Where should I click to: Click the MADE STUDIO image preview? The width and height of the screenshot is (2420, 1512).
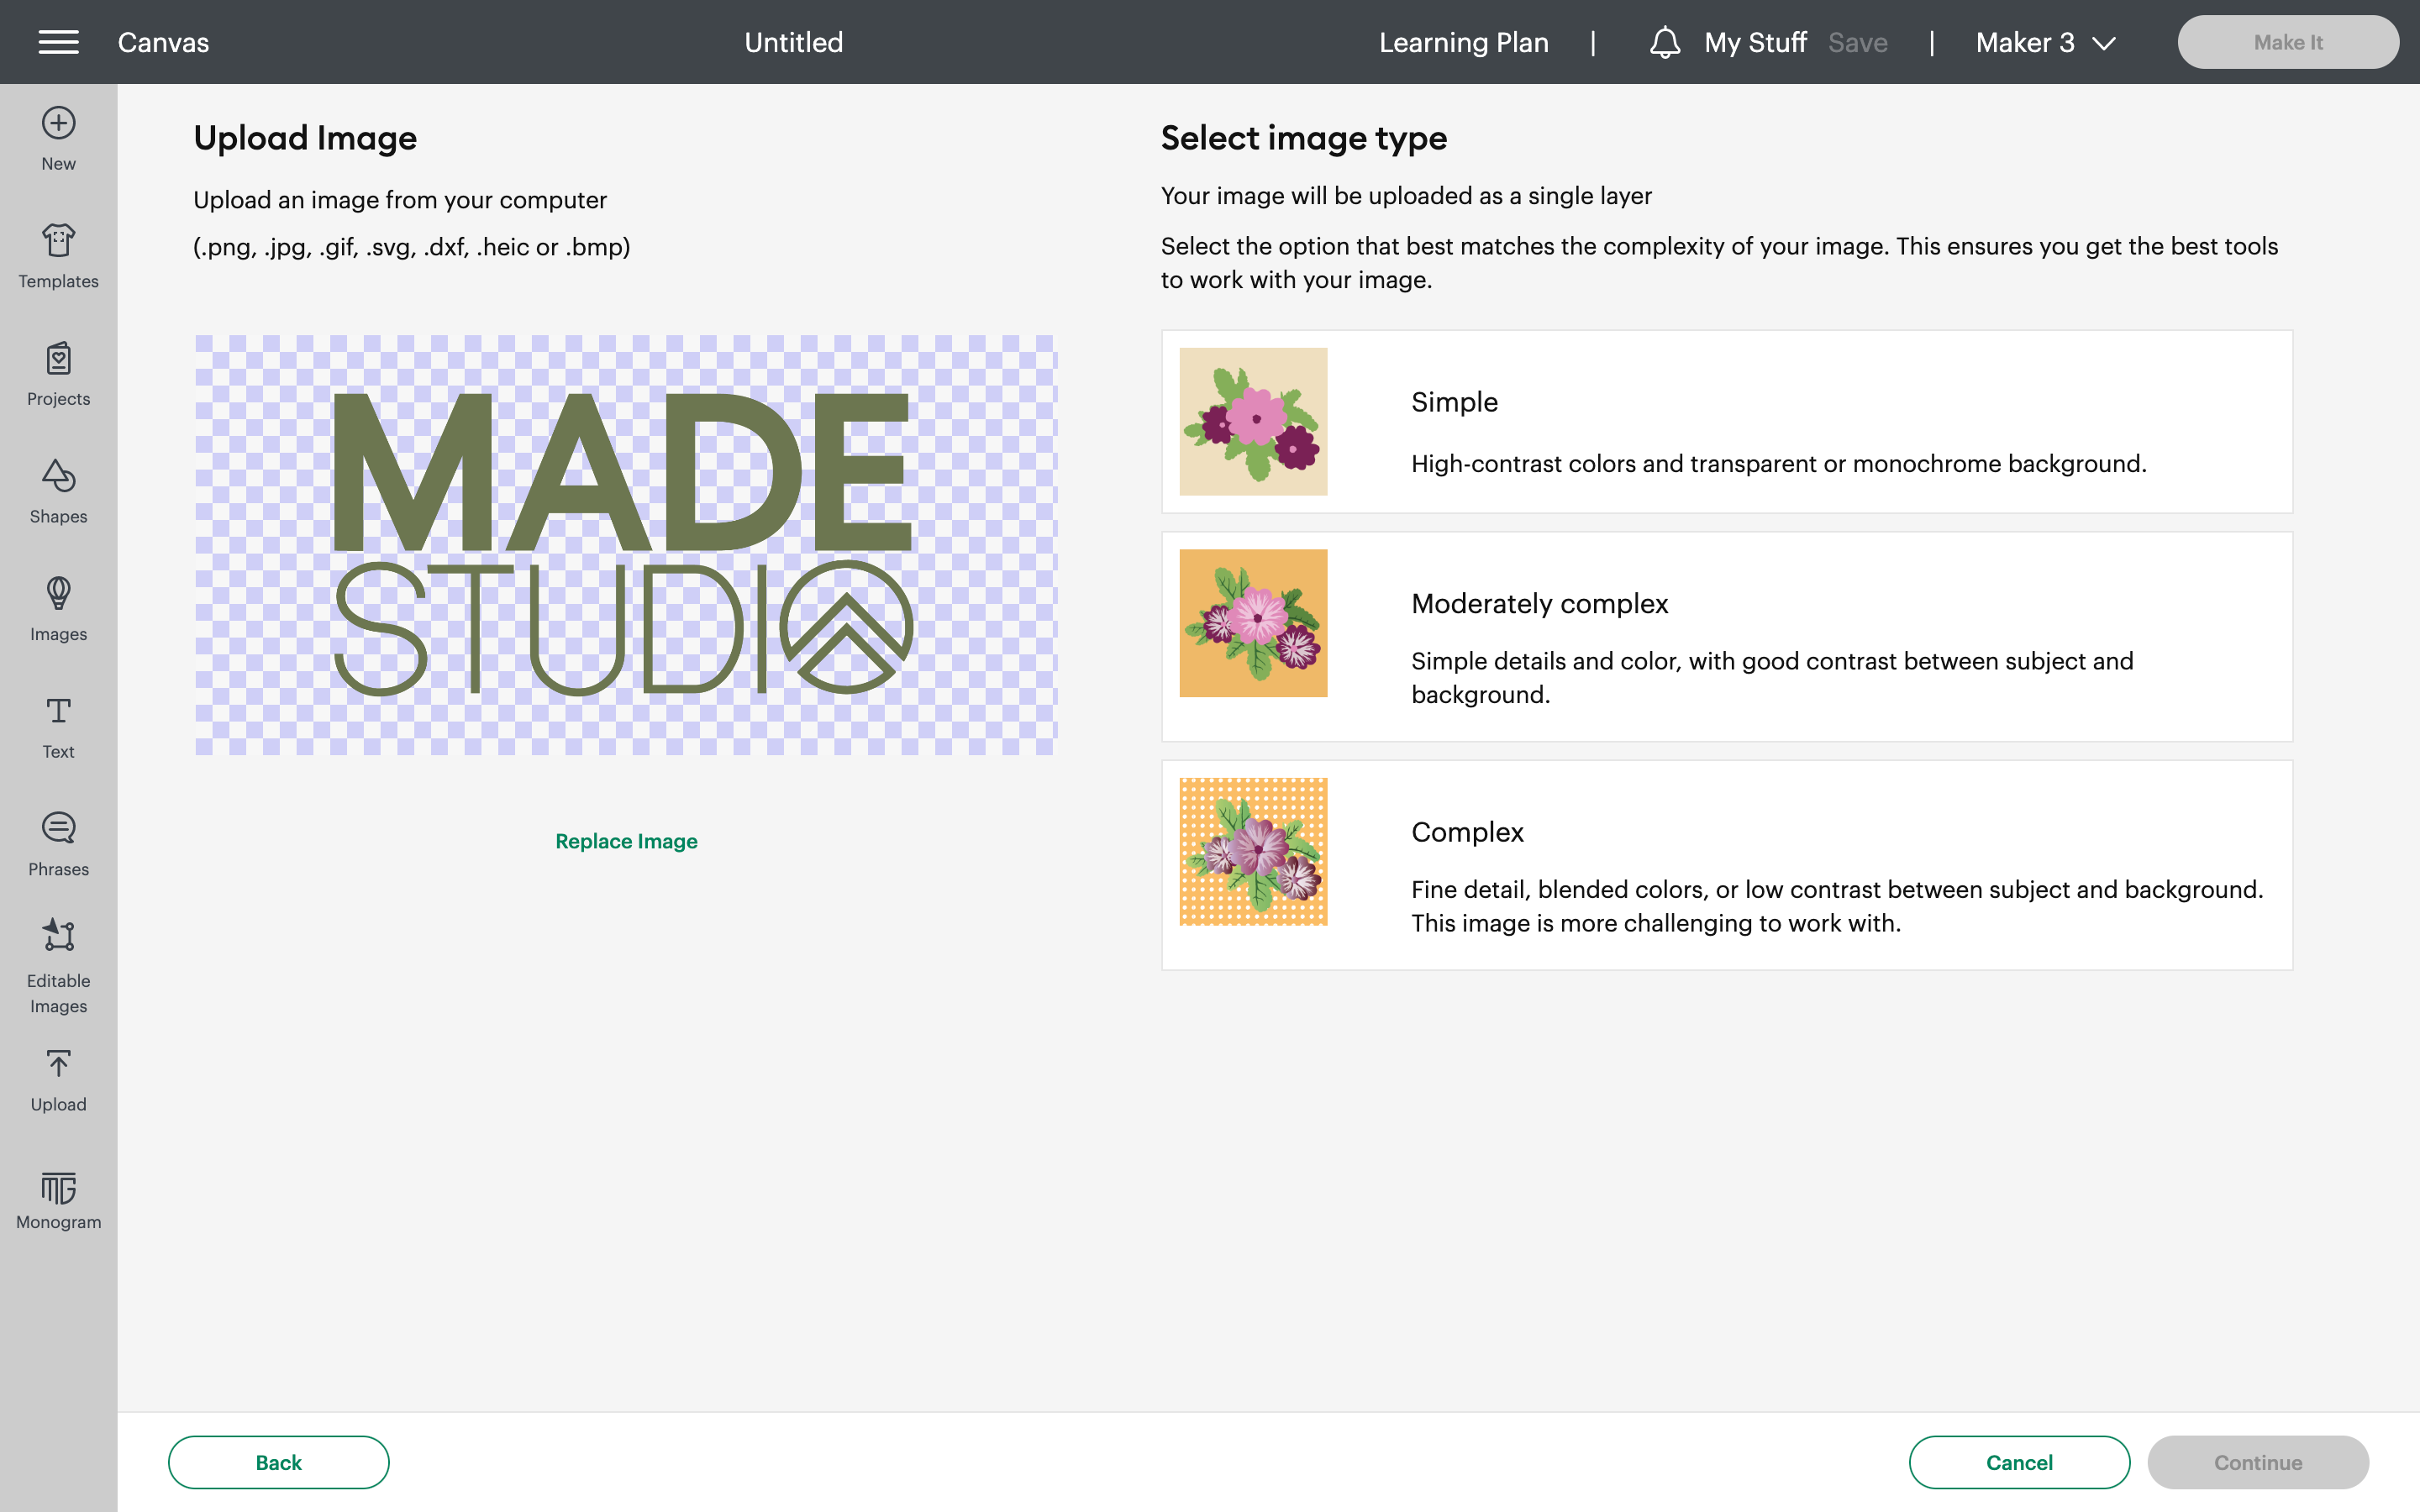(626, 545)
